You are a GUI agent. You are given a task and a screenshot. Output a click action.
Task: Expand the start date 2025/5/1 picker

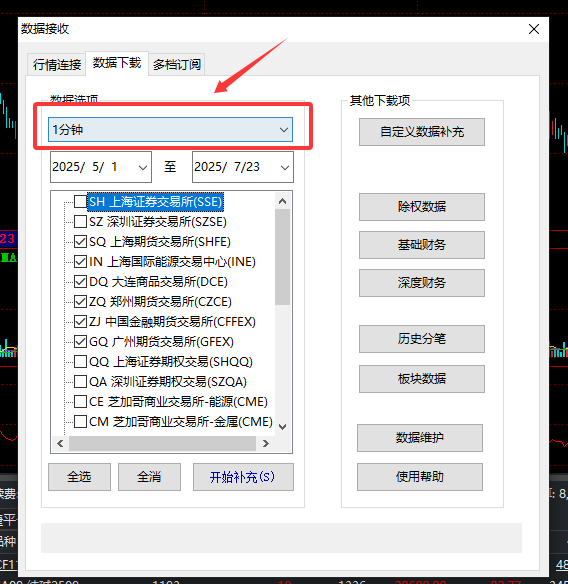(x=143, y=168)
